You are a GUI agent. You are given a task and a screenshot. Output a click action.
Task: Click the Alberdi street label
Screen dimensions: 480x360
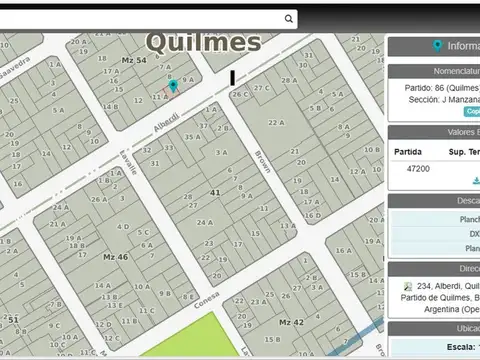tap(166, 122)
